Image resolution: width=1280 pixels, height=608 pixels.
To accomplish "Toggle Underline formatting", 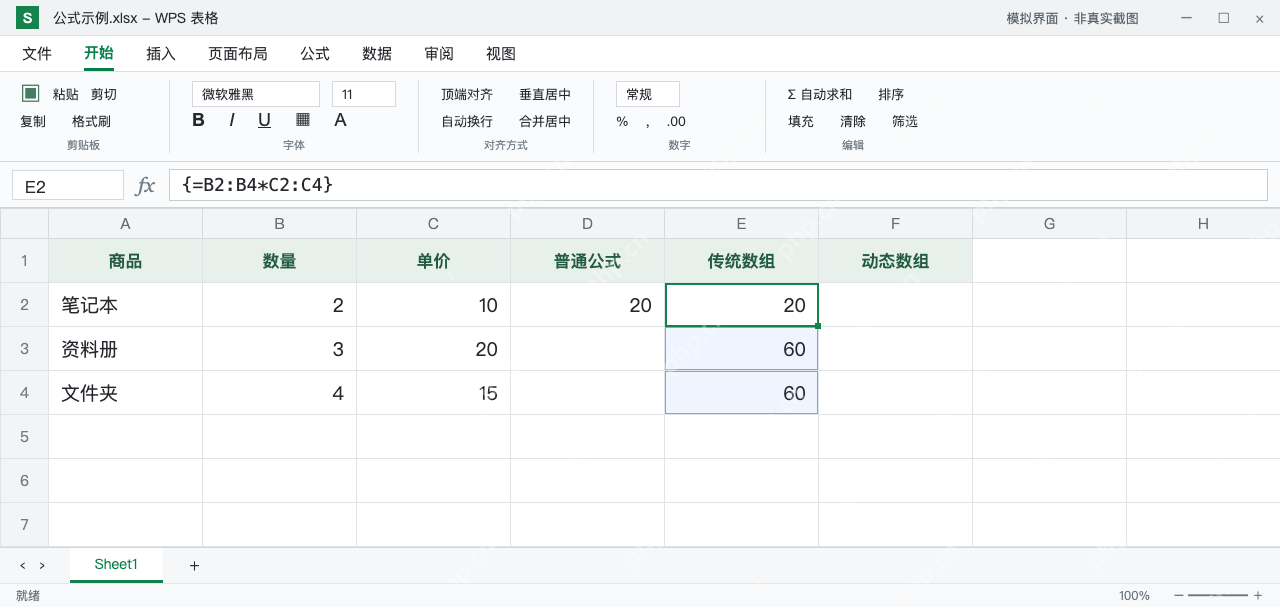I will point(264,120).
